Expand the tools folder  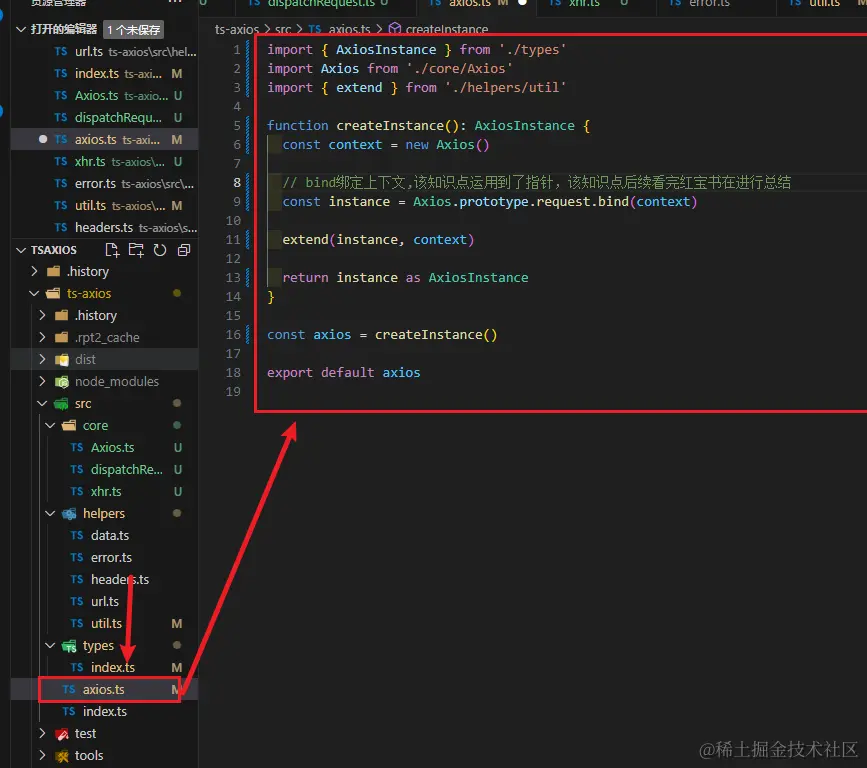pos(43,755)
